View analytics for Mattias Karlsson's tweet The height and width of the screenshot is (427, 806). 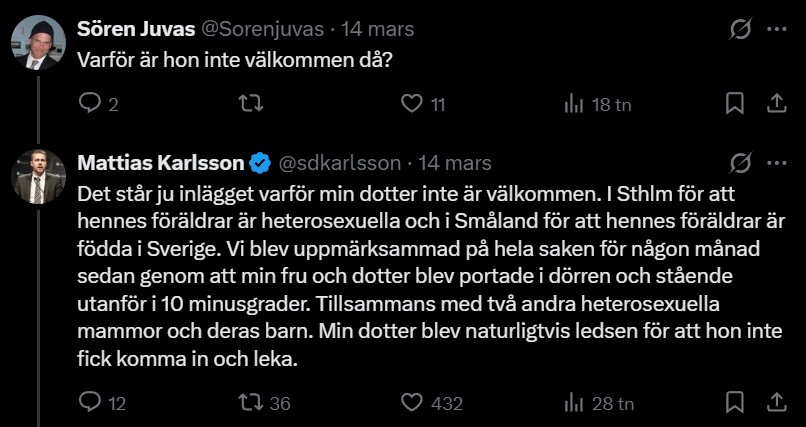click(574, 403)
